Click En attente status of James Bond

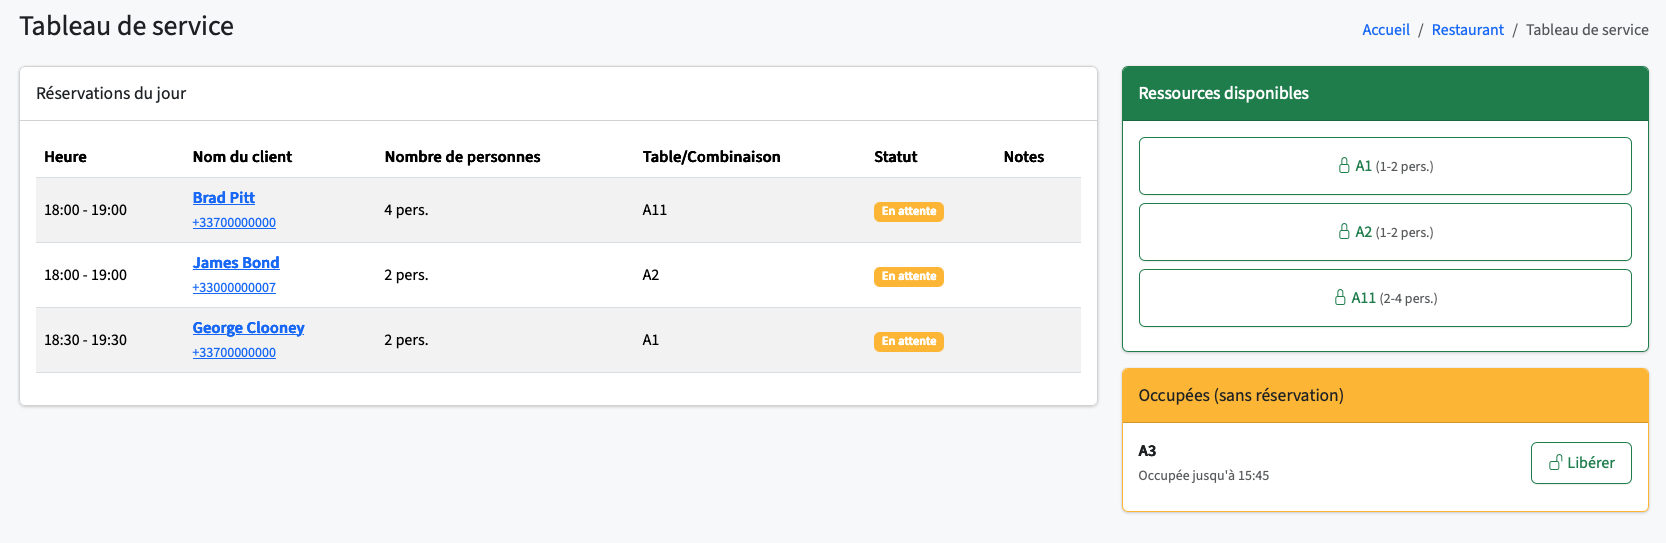(908, 276)
